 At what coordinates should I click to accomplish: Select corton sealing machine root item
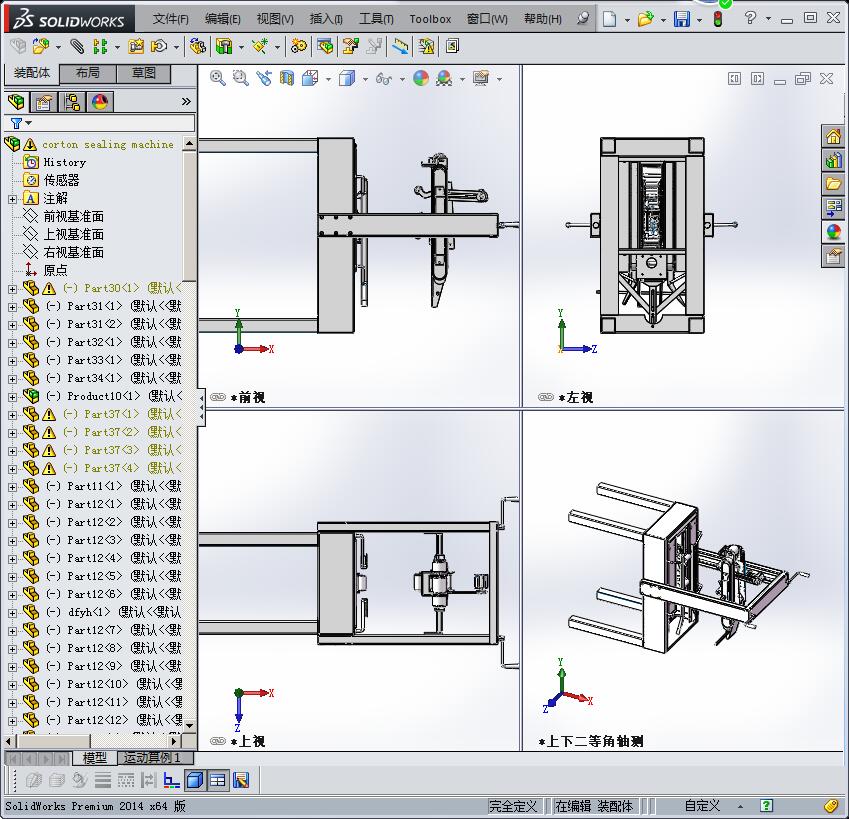tap(108, 145)
